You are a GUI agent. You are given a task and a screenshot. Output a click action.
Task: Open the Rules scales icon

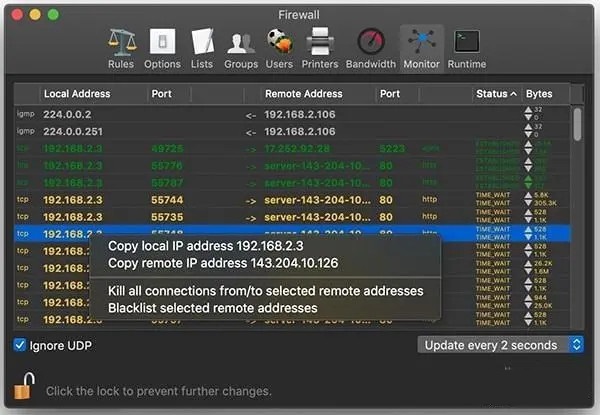pos(121,43)
